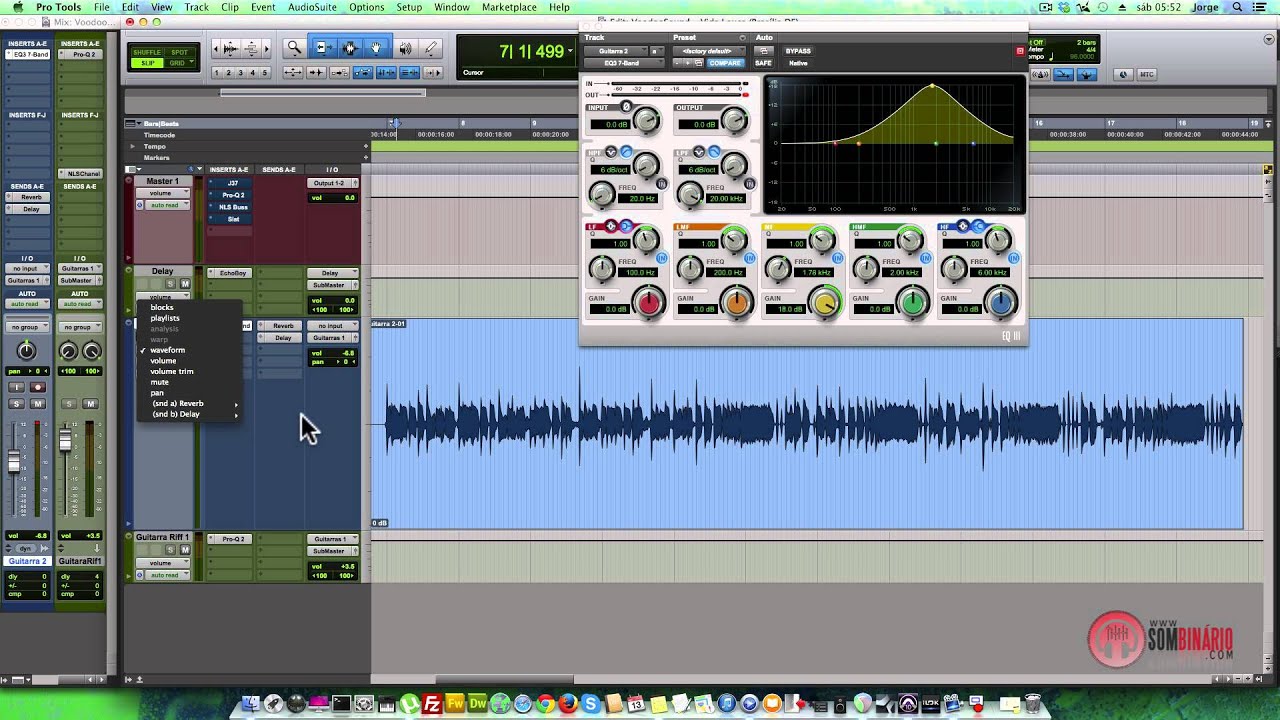The image size is (1280, 720).
Task: Choose (snd a) Reverb submenu item
Action: point(188,403)
